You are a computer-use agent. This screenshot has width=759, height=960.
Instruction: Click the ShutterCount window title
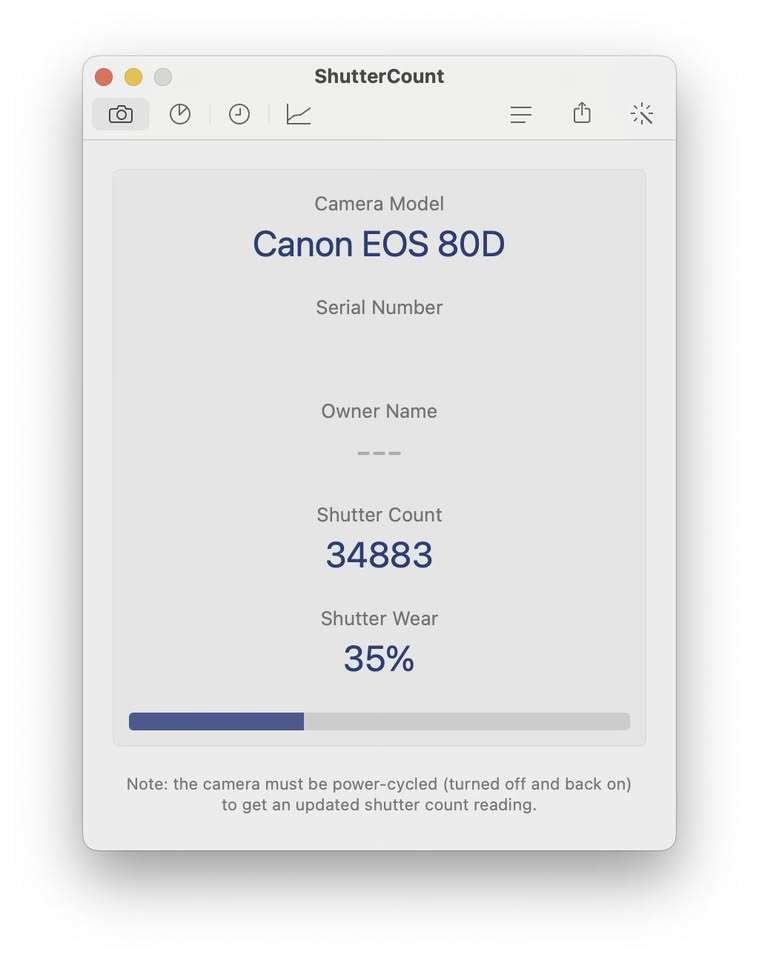coord(379,76)
